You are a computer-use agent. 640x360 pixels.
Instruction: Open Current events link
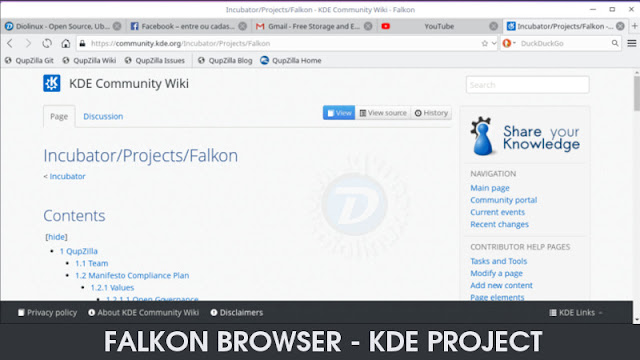point(497,212)
